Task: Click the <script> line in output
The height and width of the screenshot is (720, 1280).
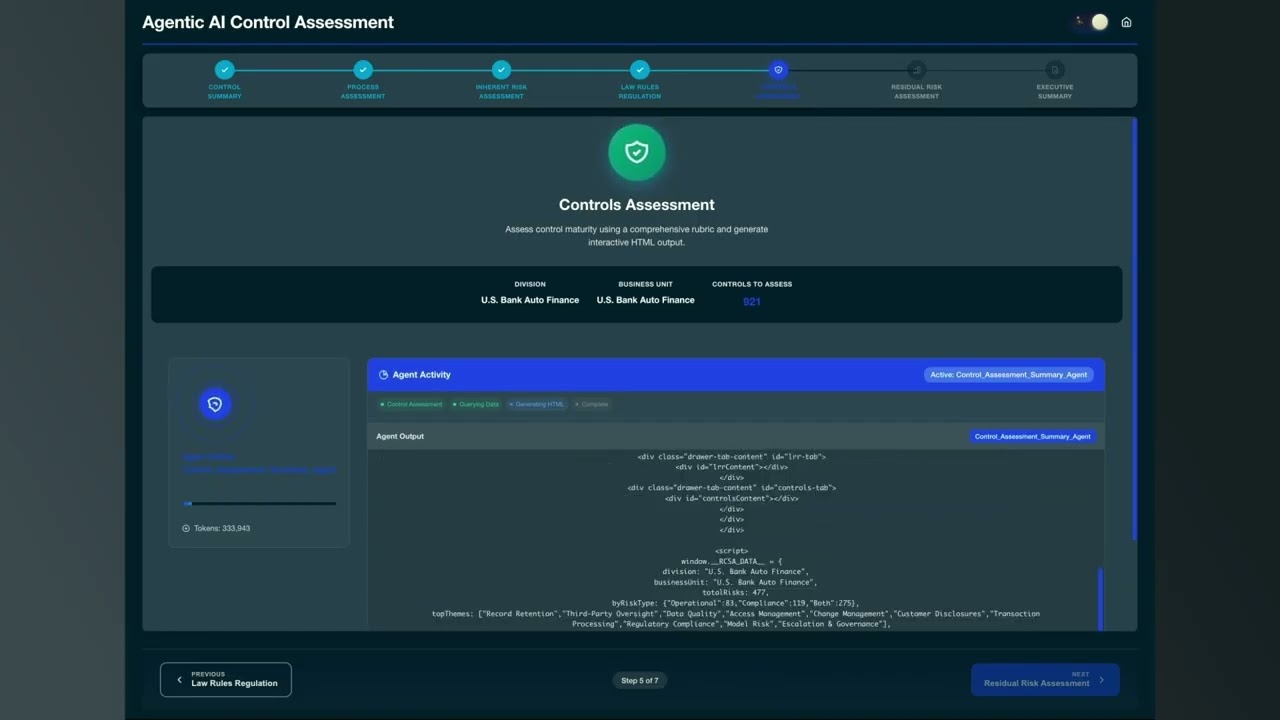Action: pos(731,551)
